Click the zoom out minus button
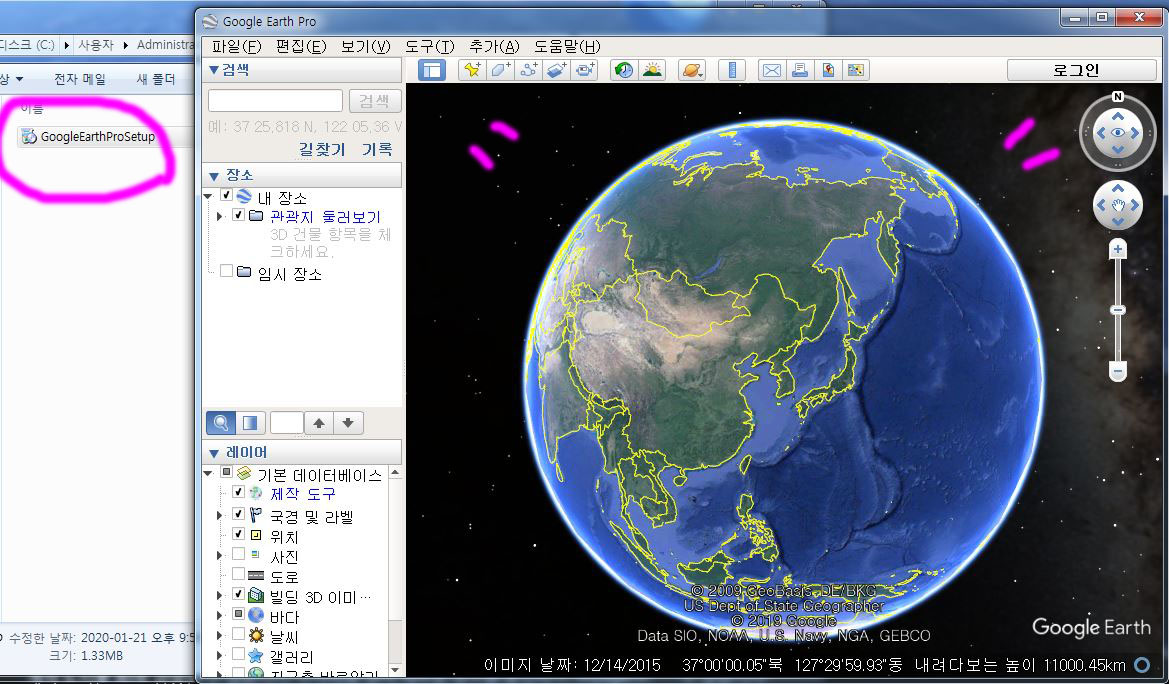This screenshot has width=1169, height=684. click(x=1117, y=370)
